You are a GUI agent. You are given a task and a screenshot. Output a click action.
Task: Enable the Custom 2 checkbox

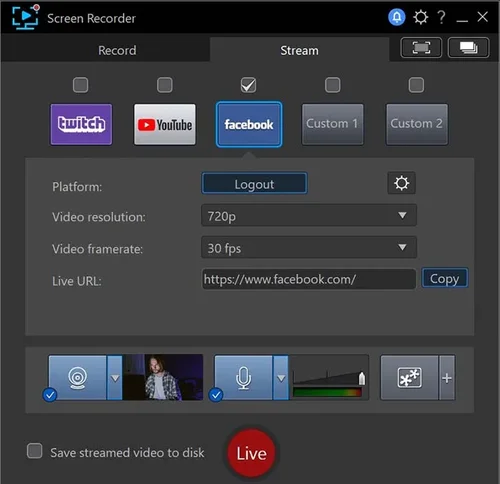click(x=416, y=85)
